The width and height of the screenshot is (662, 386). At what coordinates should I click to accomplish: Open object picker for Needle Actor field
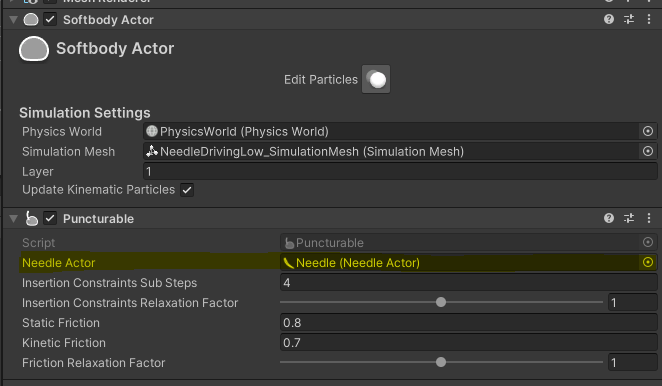pyautogui.click(x=648, y=262)
